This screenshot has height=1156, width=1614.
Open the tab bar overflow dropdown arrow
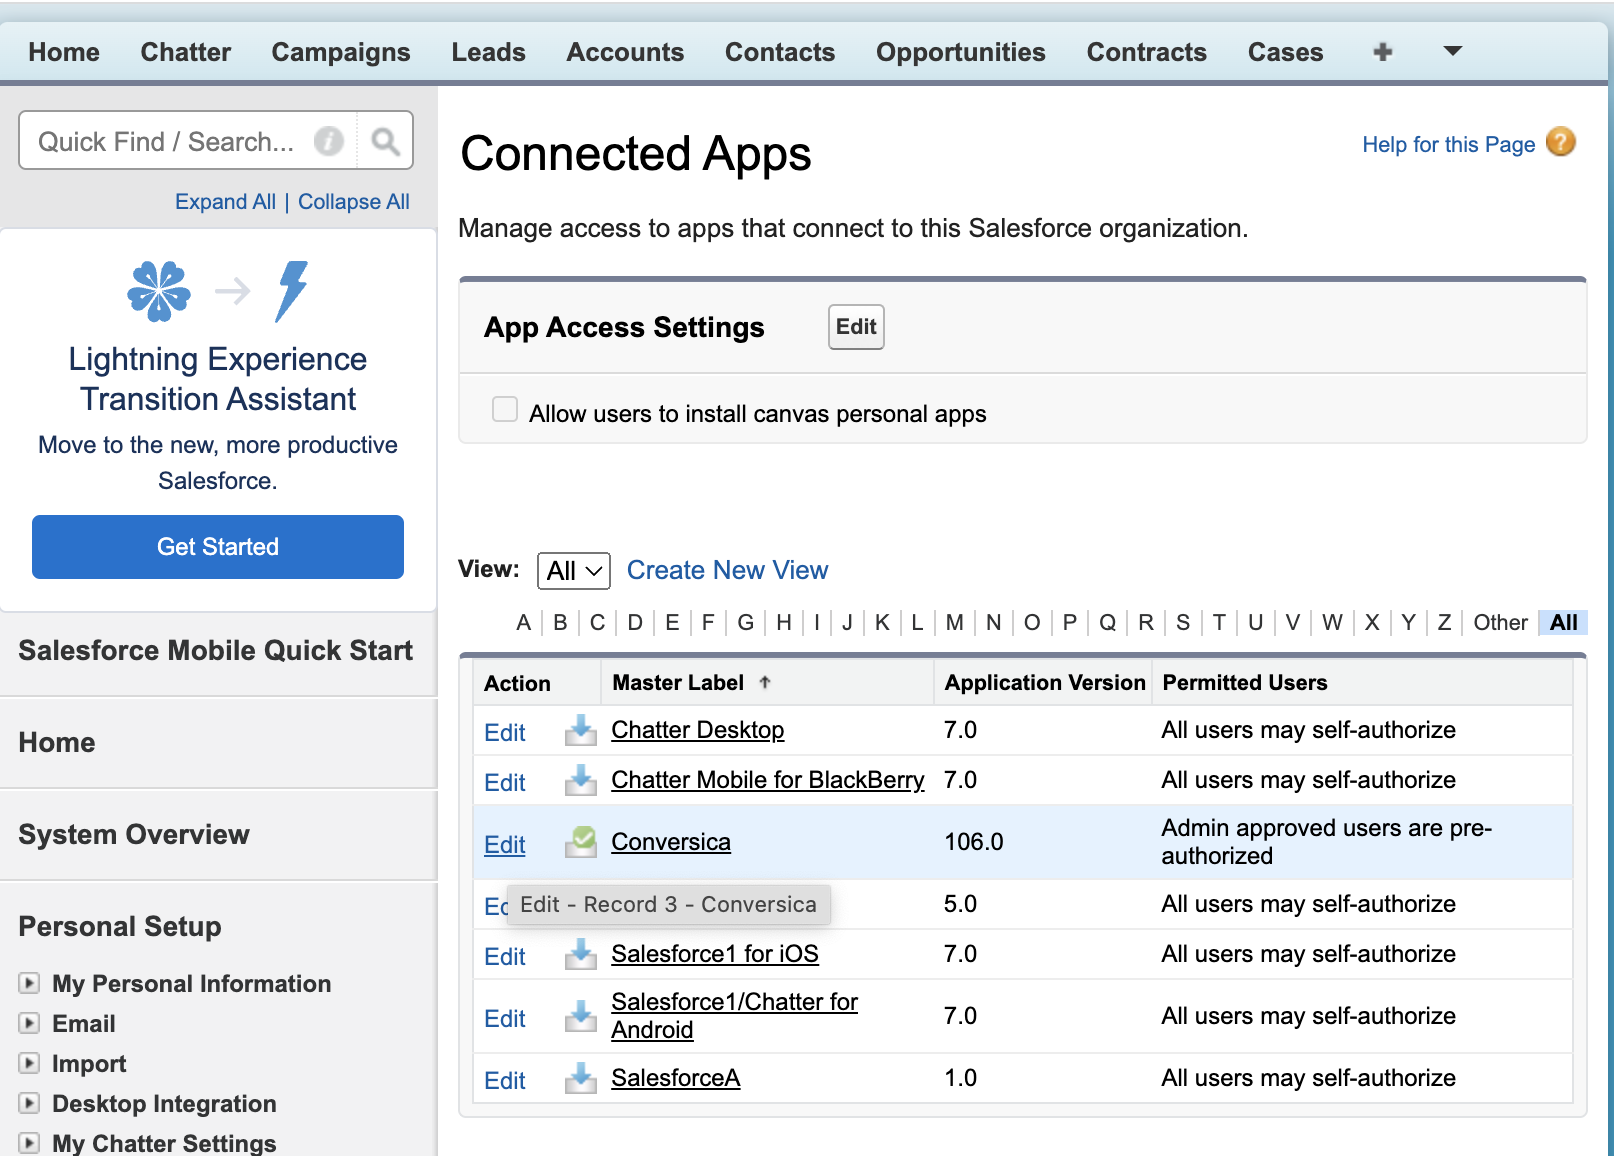point(1453,50)
